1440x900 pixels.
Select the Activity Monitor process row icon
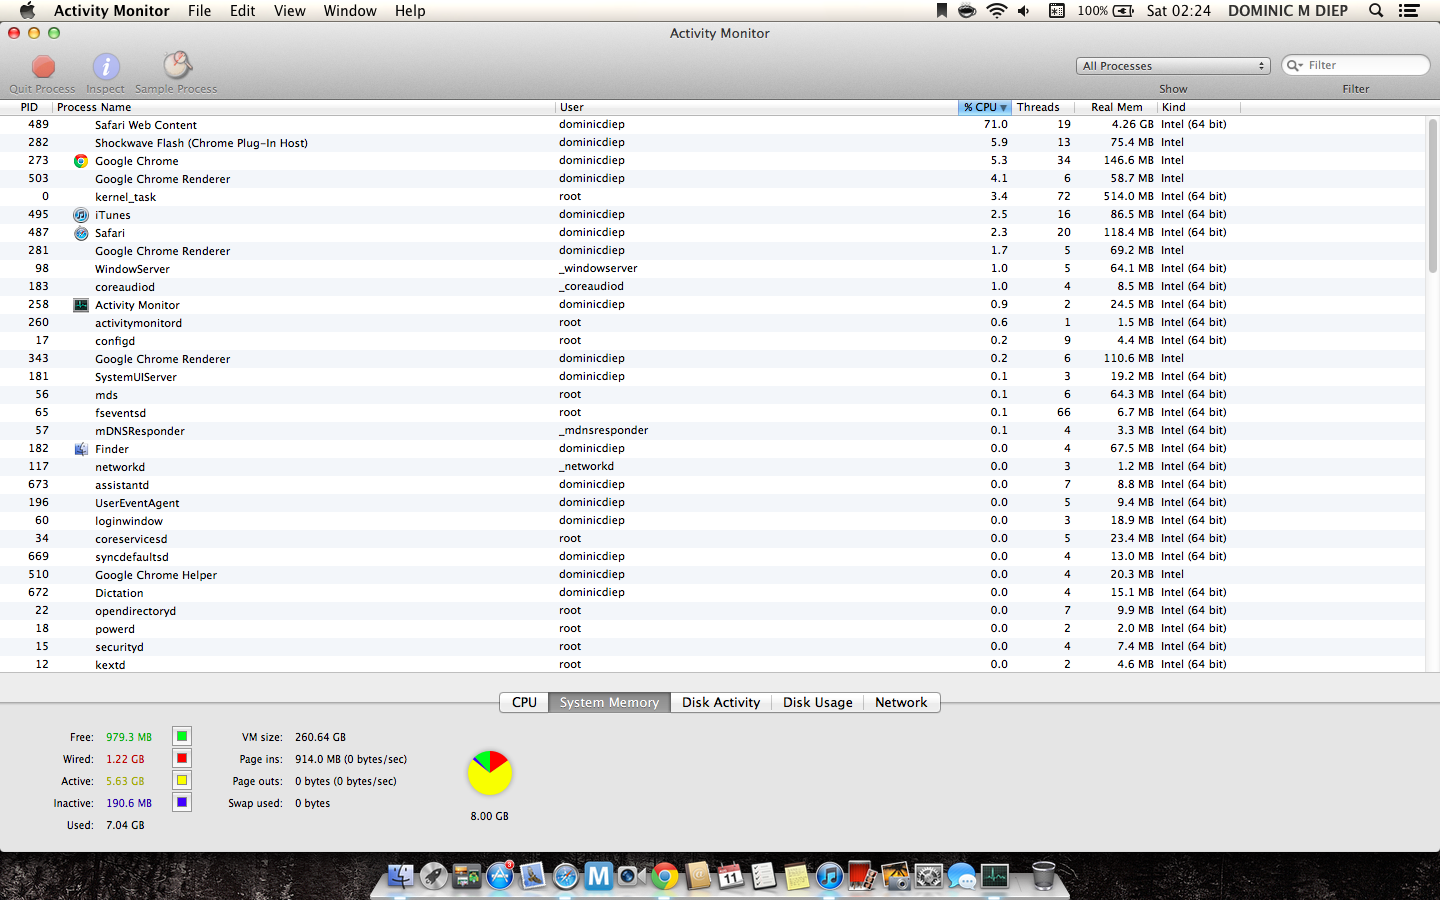point(81,305)
